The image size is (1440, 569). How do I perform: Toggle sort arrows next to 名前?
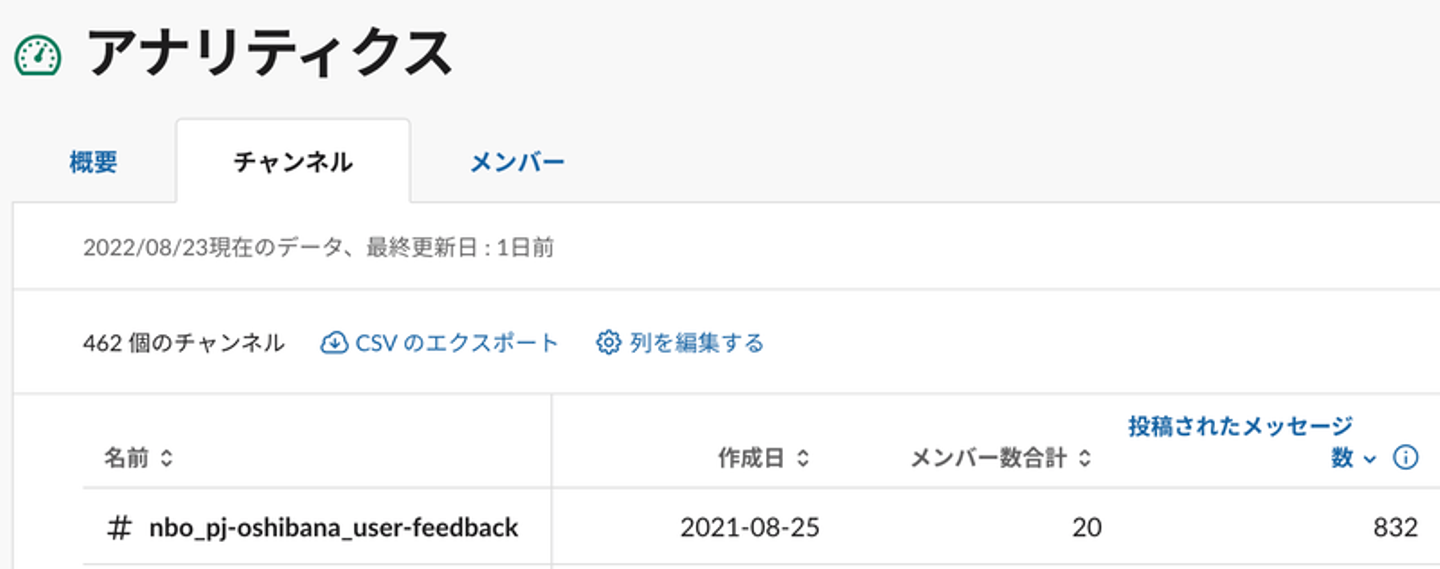point(166,459)
